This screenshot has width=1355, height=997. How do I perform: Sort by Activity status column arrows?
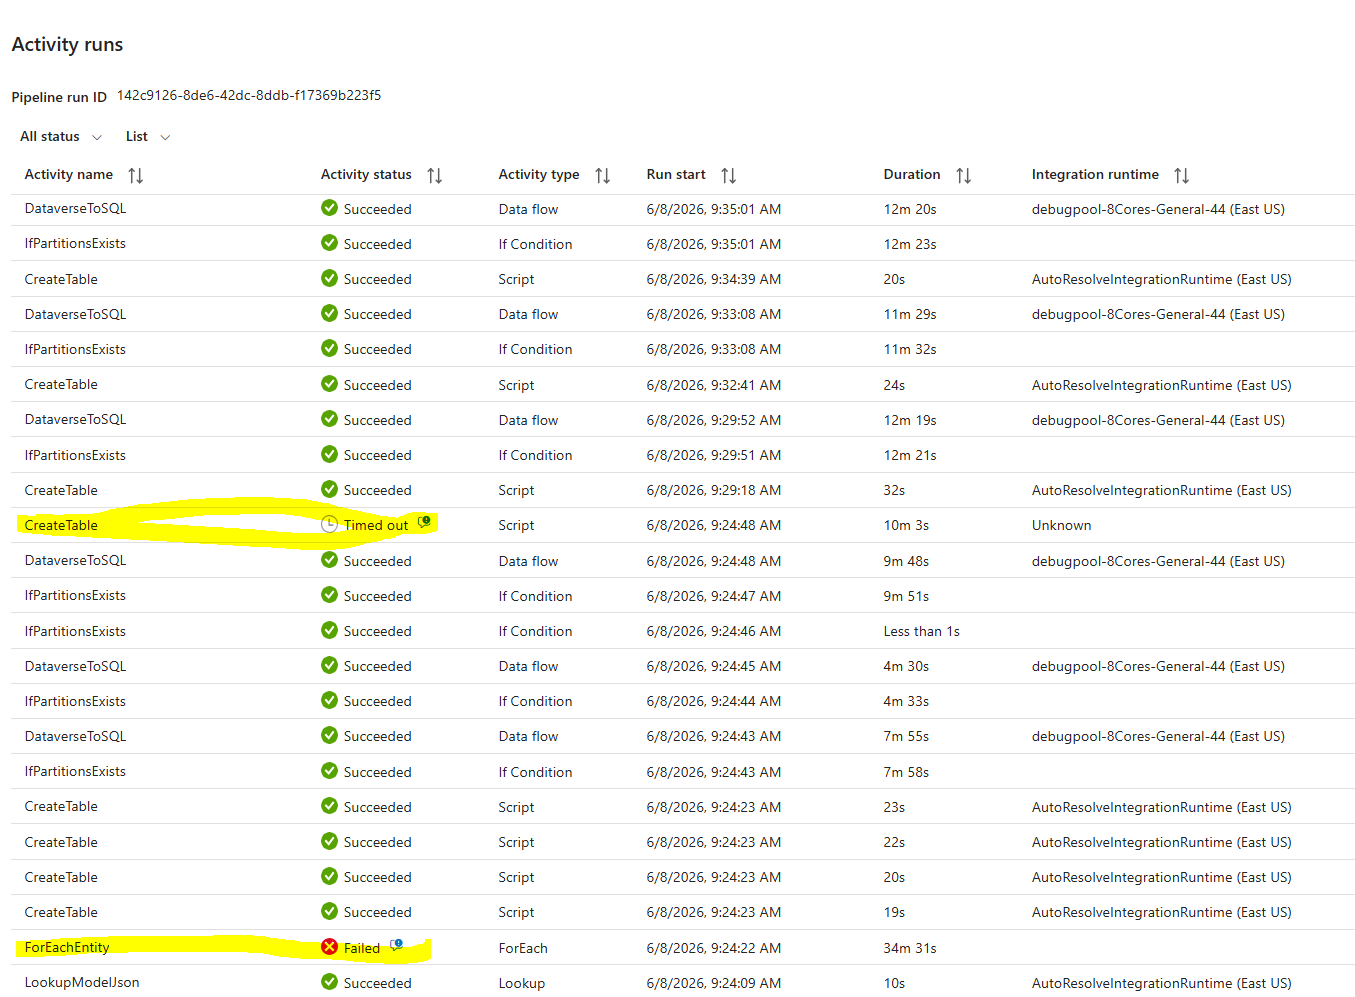click(435, 175)
